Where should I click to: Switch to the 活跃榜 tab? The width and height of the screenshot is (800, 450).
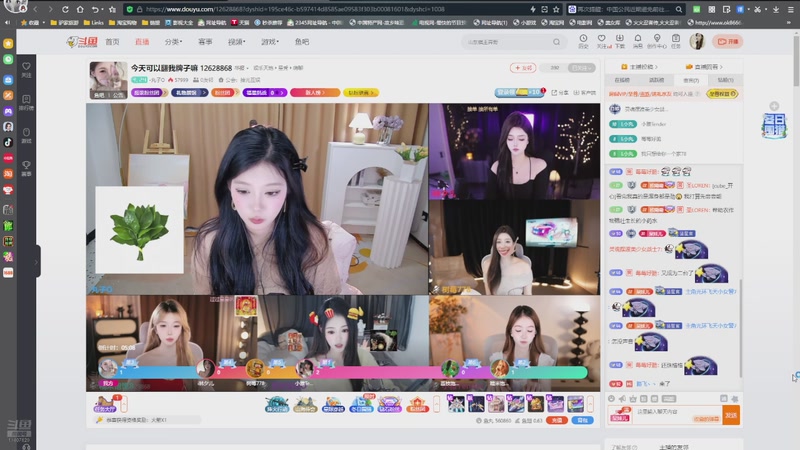[x=657, y=80]
